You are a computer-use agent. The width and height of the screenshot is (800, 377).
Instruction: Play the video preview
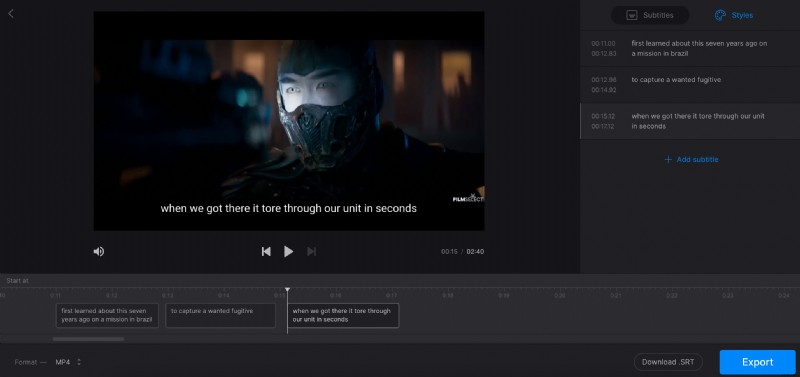288,251
